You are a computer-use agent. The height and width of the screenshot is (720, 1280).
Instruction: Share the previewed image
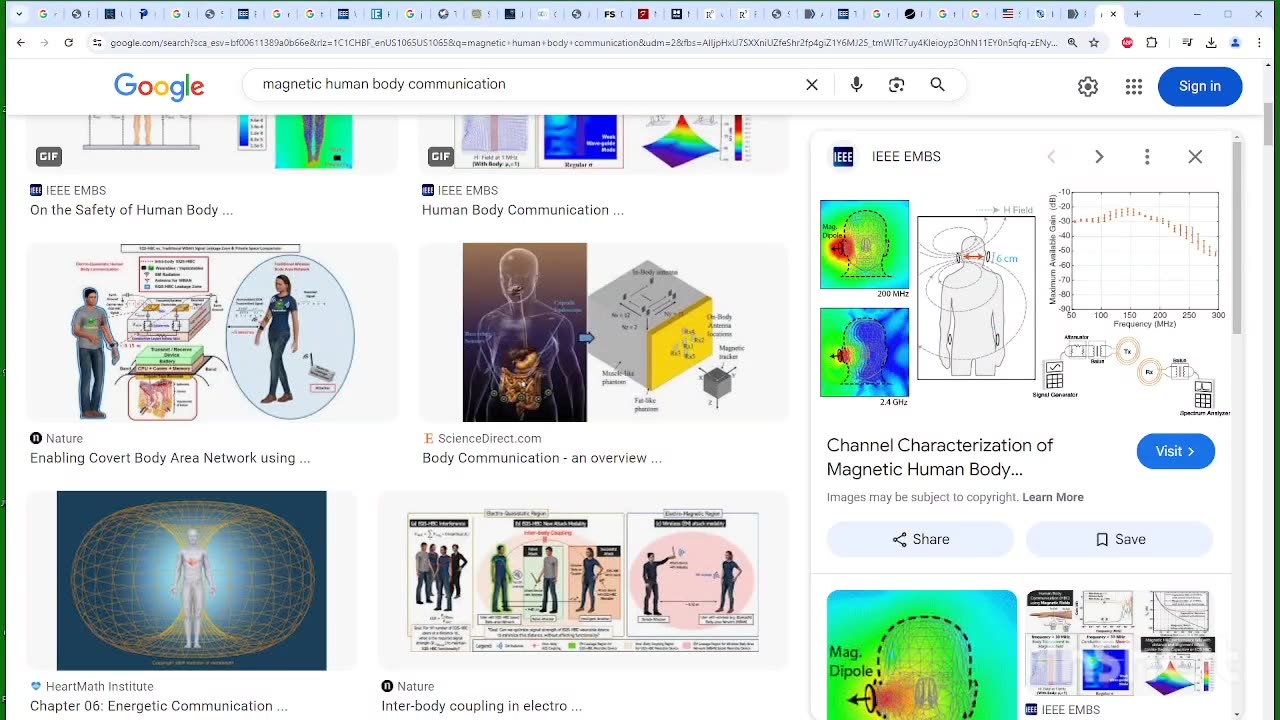click(x=920, y=539)
